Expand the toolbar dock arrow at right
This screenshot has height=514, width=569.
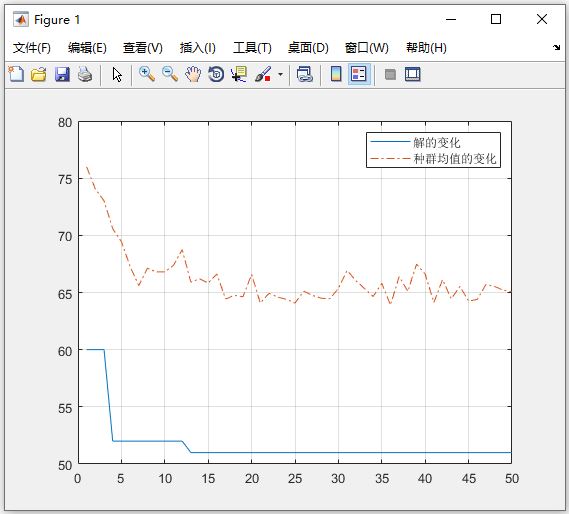pyautogui.click(x=556, y=47)
